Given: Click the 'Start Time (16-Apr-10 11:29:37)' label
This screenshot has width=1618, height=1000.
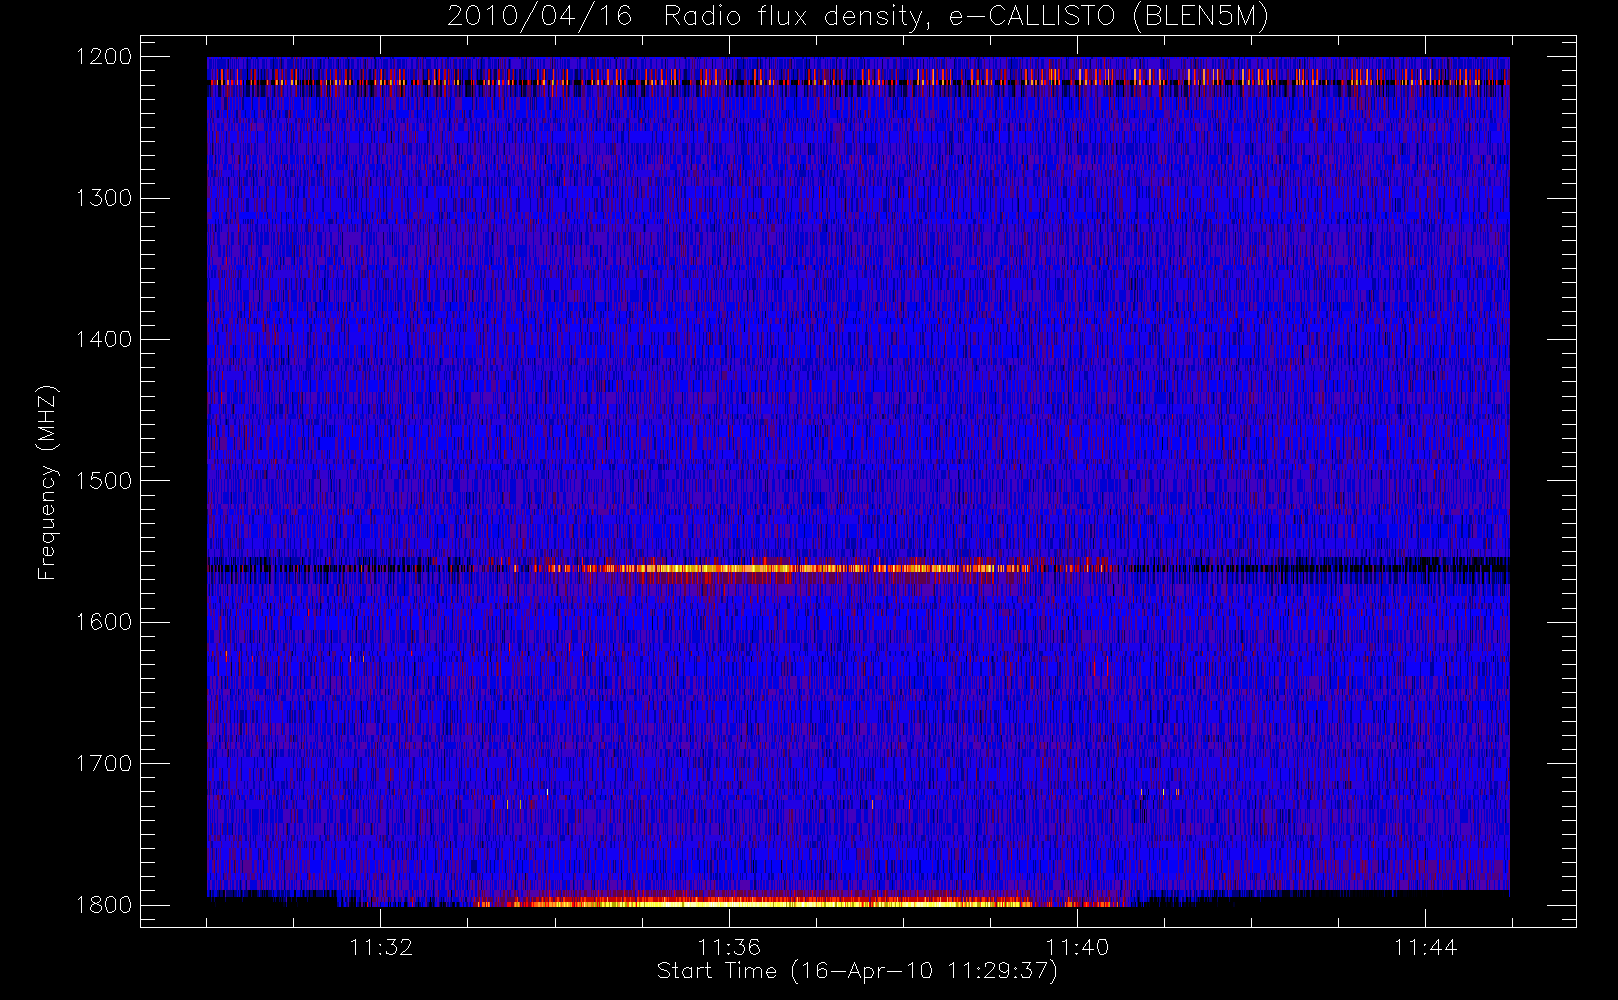Looking at the screenshot, I should click(857, 971).
